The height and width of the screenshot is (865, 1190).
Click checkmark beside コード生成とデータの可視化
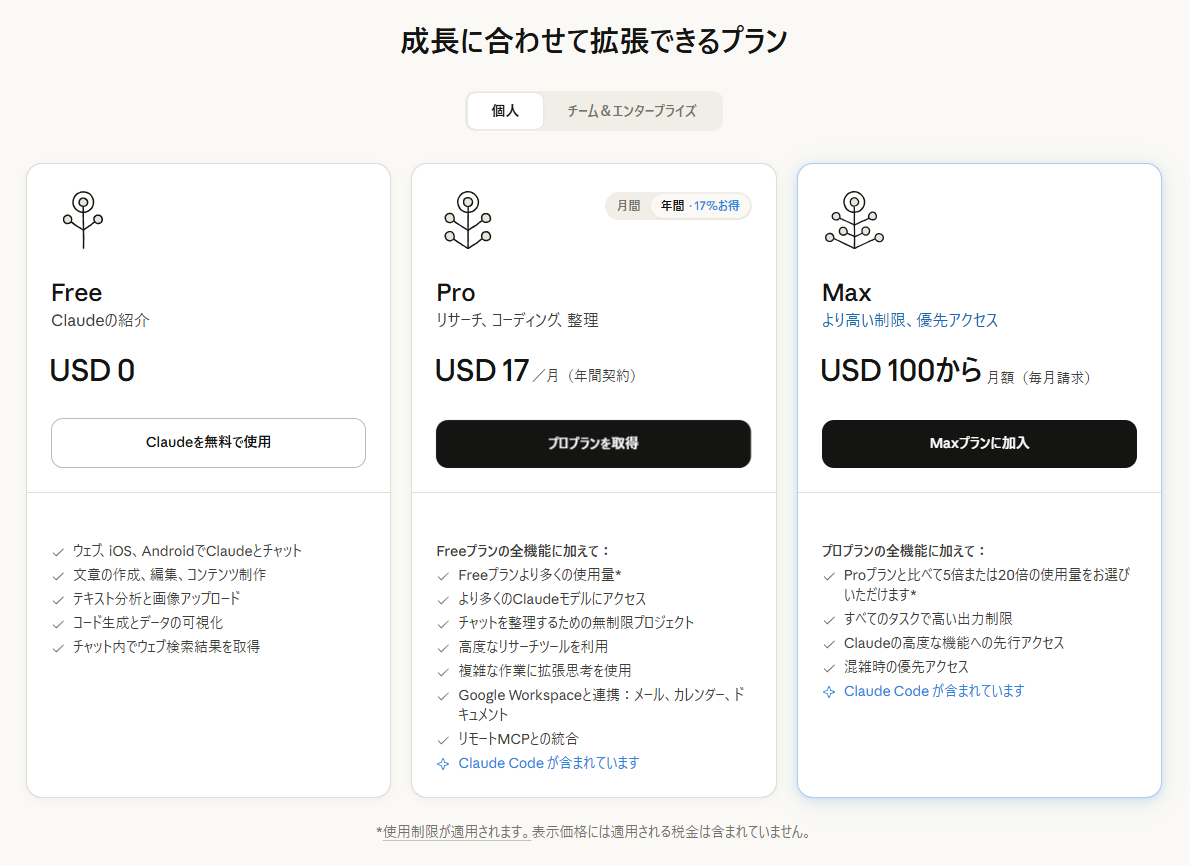pos(58,624)
